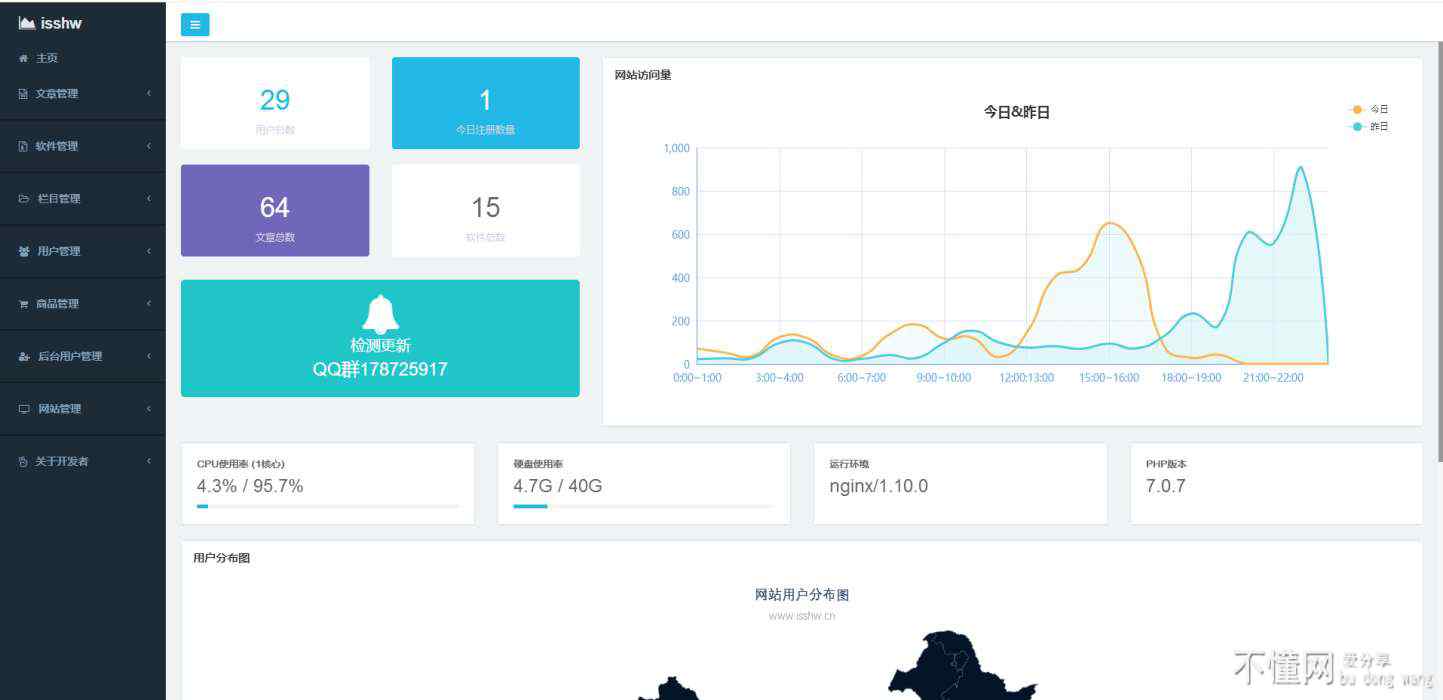Viewport: 1443px width, 700px height.
Task: Click the home icon beside 主页
Action: pyautogui.click(x=23, y=59)
